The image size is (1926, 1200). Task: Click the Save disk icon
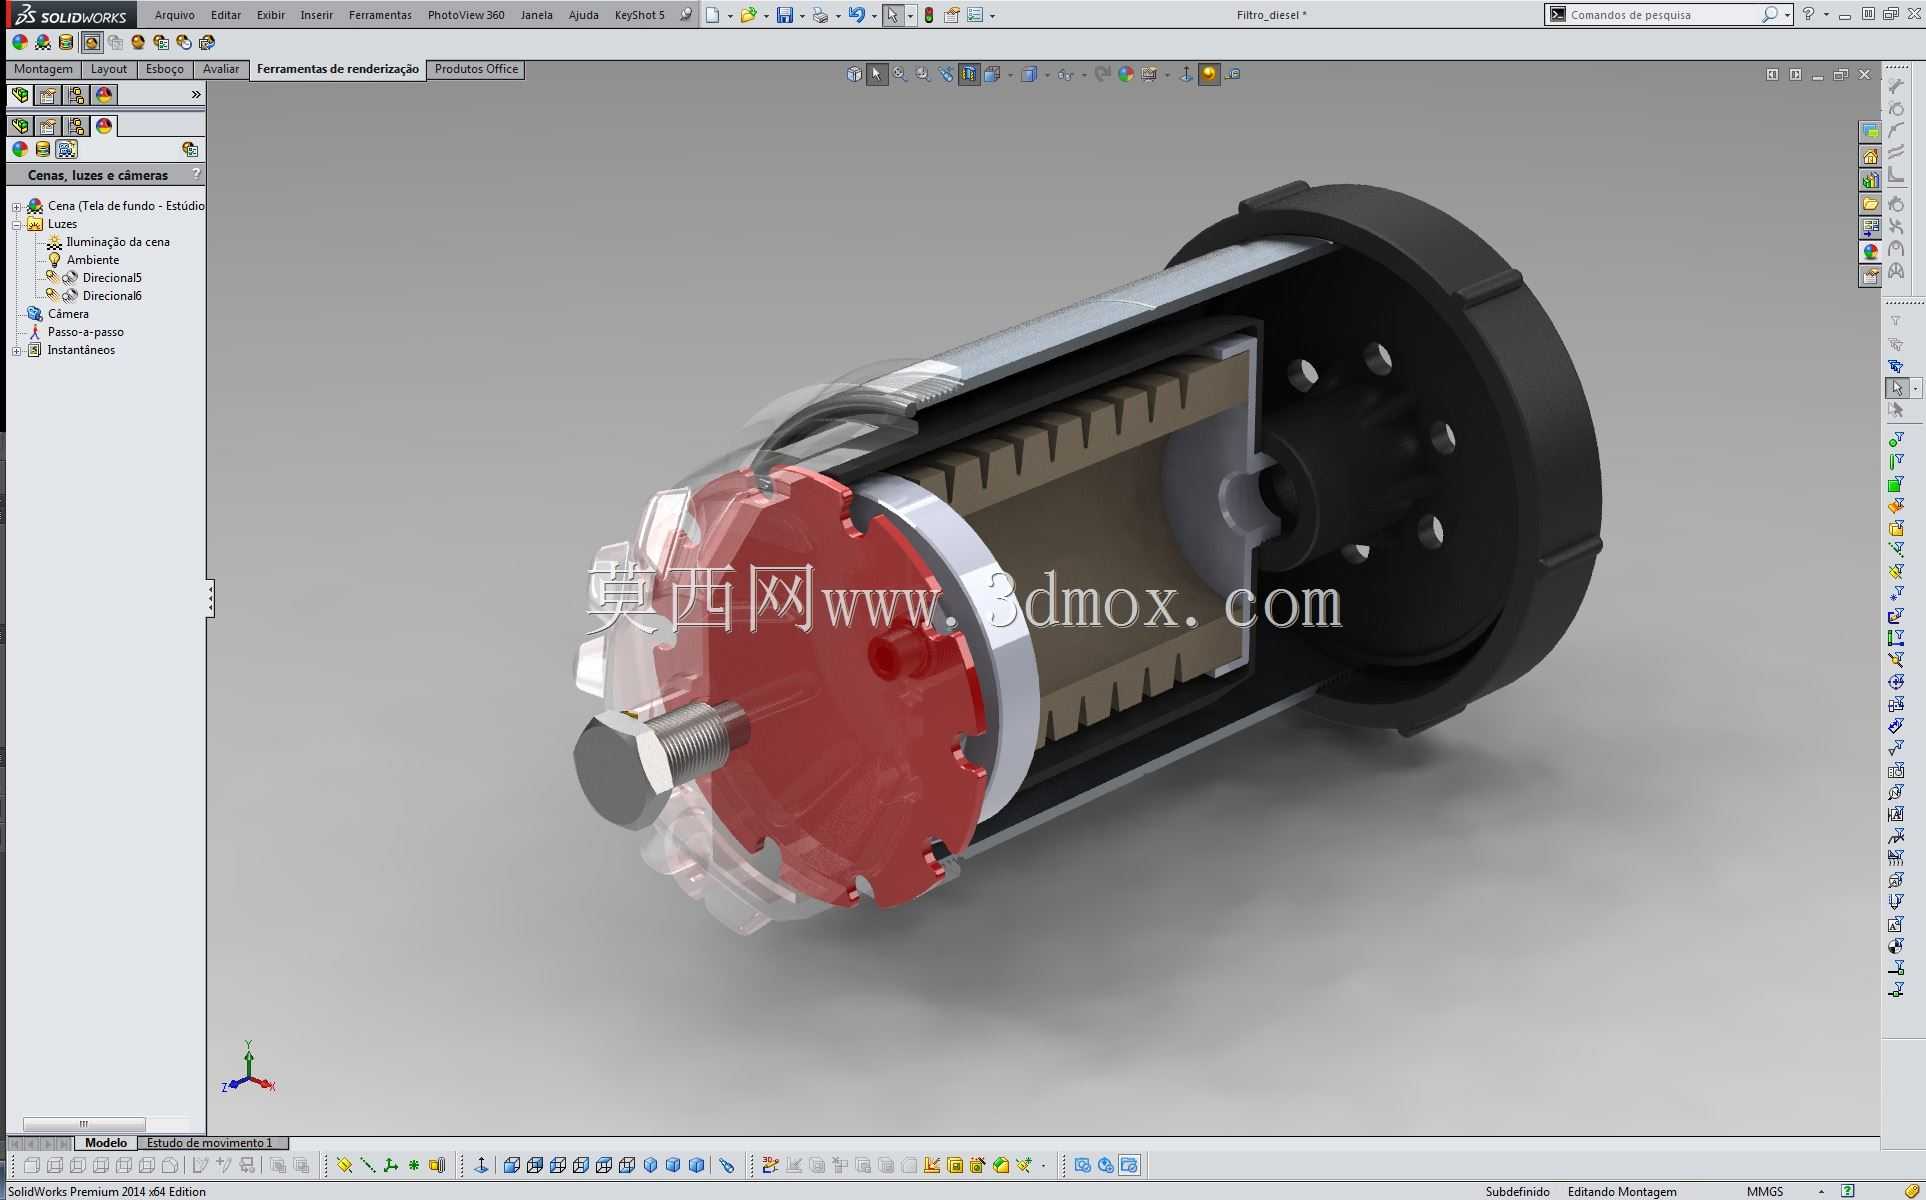click(x=785, y=15)
